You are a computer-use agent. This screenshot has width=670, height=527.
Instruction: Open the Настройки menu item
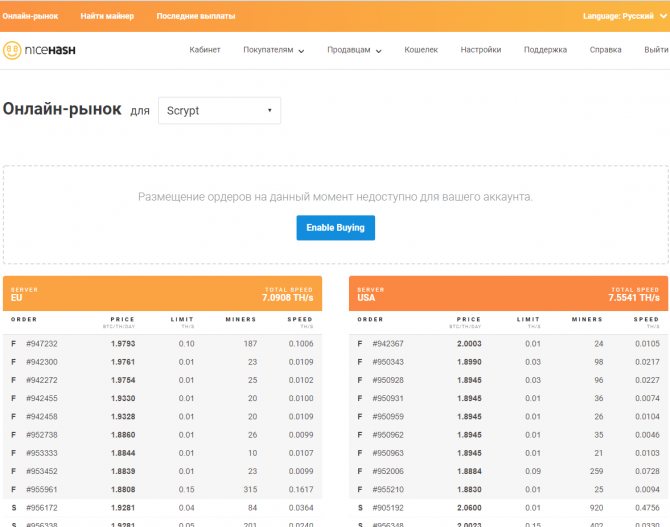coord(481,50)
